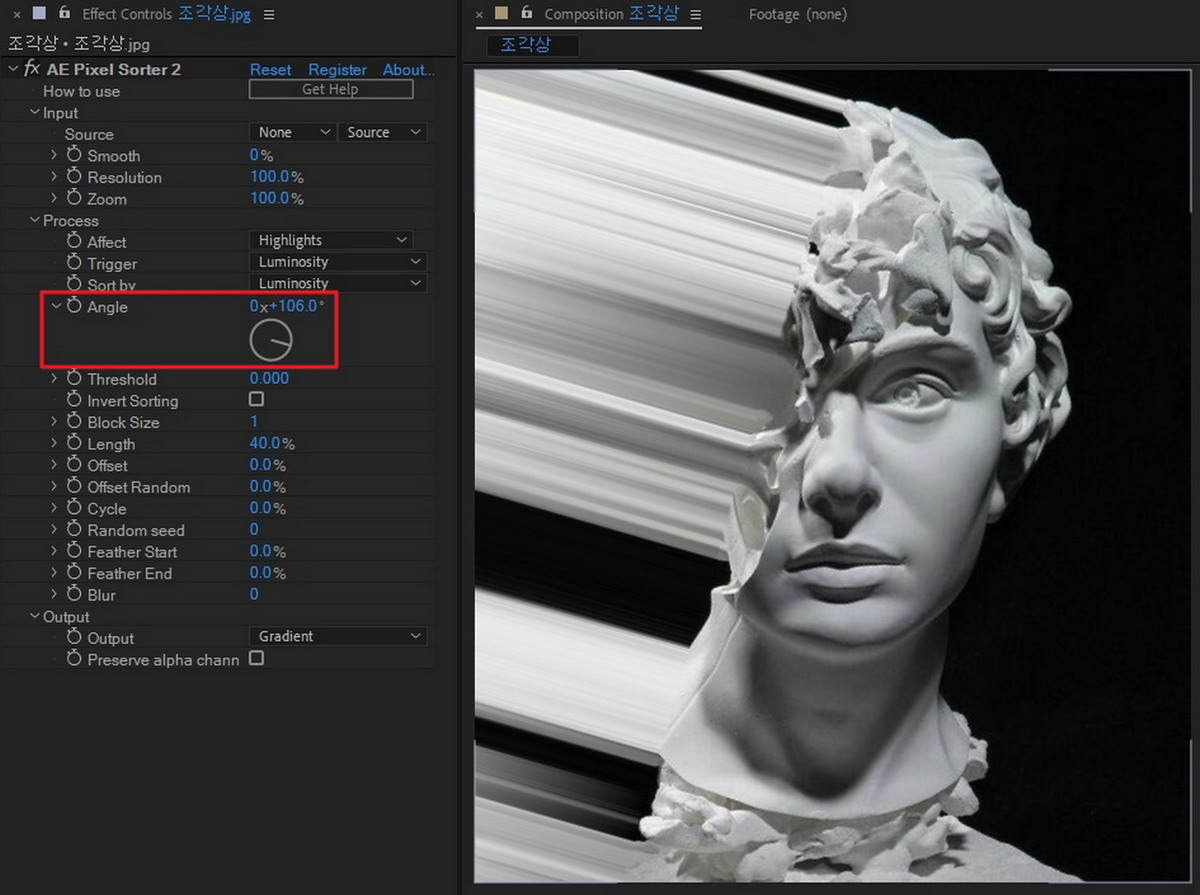Close the Effect Controls panel tab
This screenshot has width=1200, height=895.
16,14
